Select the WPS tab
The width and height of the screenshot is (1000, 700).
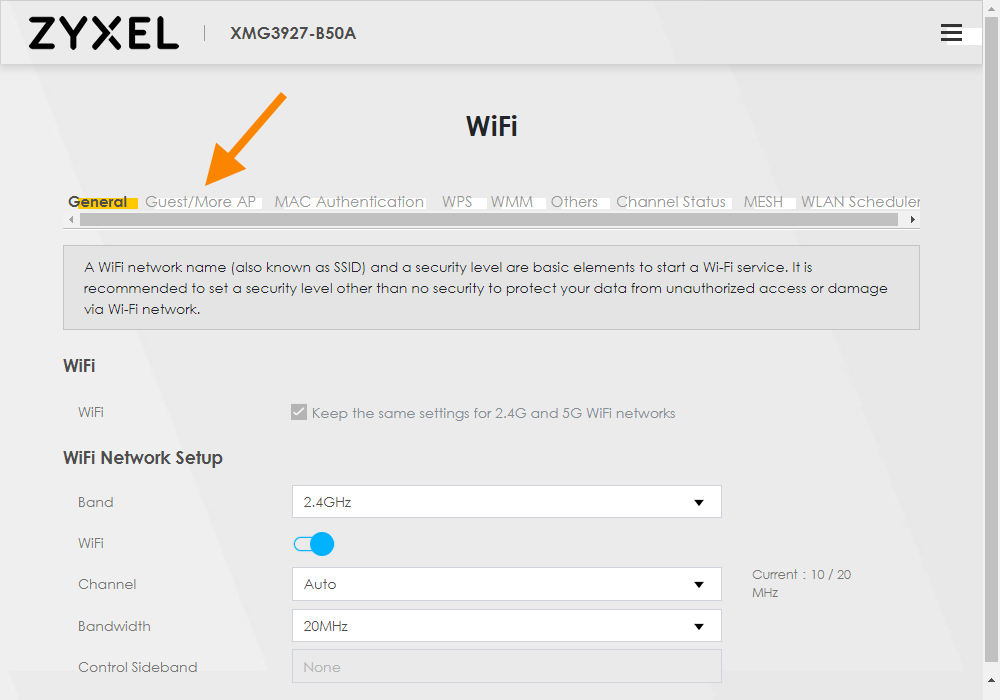tap(457, 202)
